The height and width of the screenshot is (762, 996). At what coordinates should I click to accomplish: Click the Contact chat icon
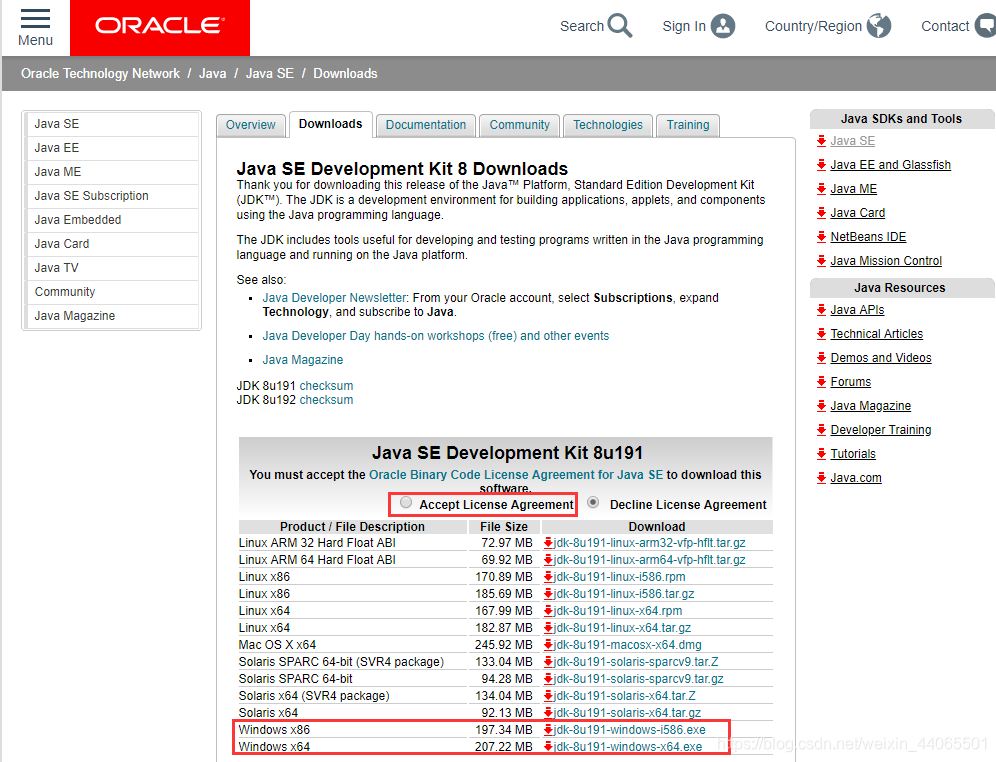(985, 26)
